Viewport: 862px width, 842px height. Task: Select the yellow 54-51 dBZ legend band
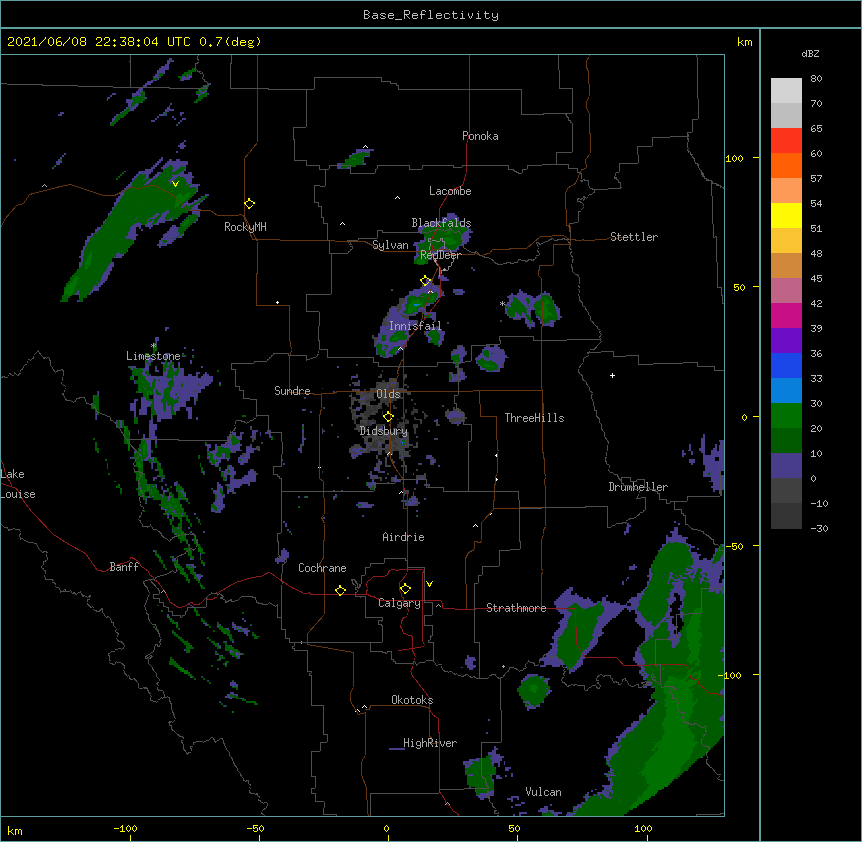(x=786, y=215)
